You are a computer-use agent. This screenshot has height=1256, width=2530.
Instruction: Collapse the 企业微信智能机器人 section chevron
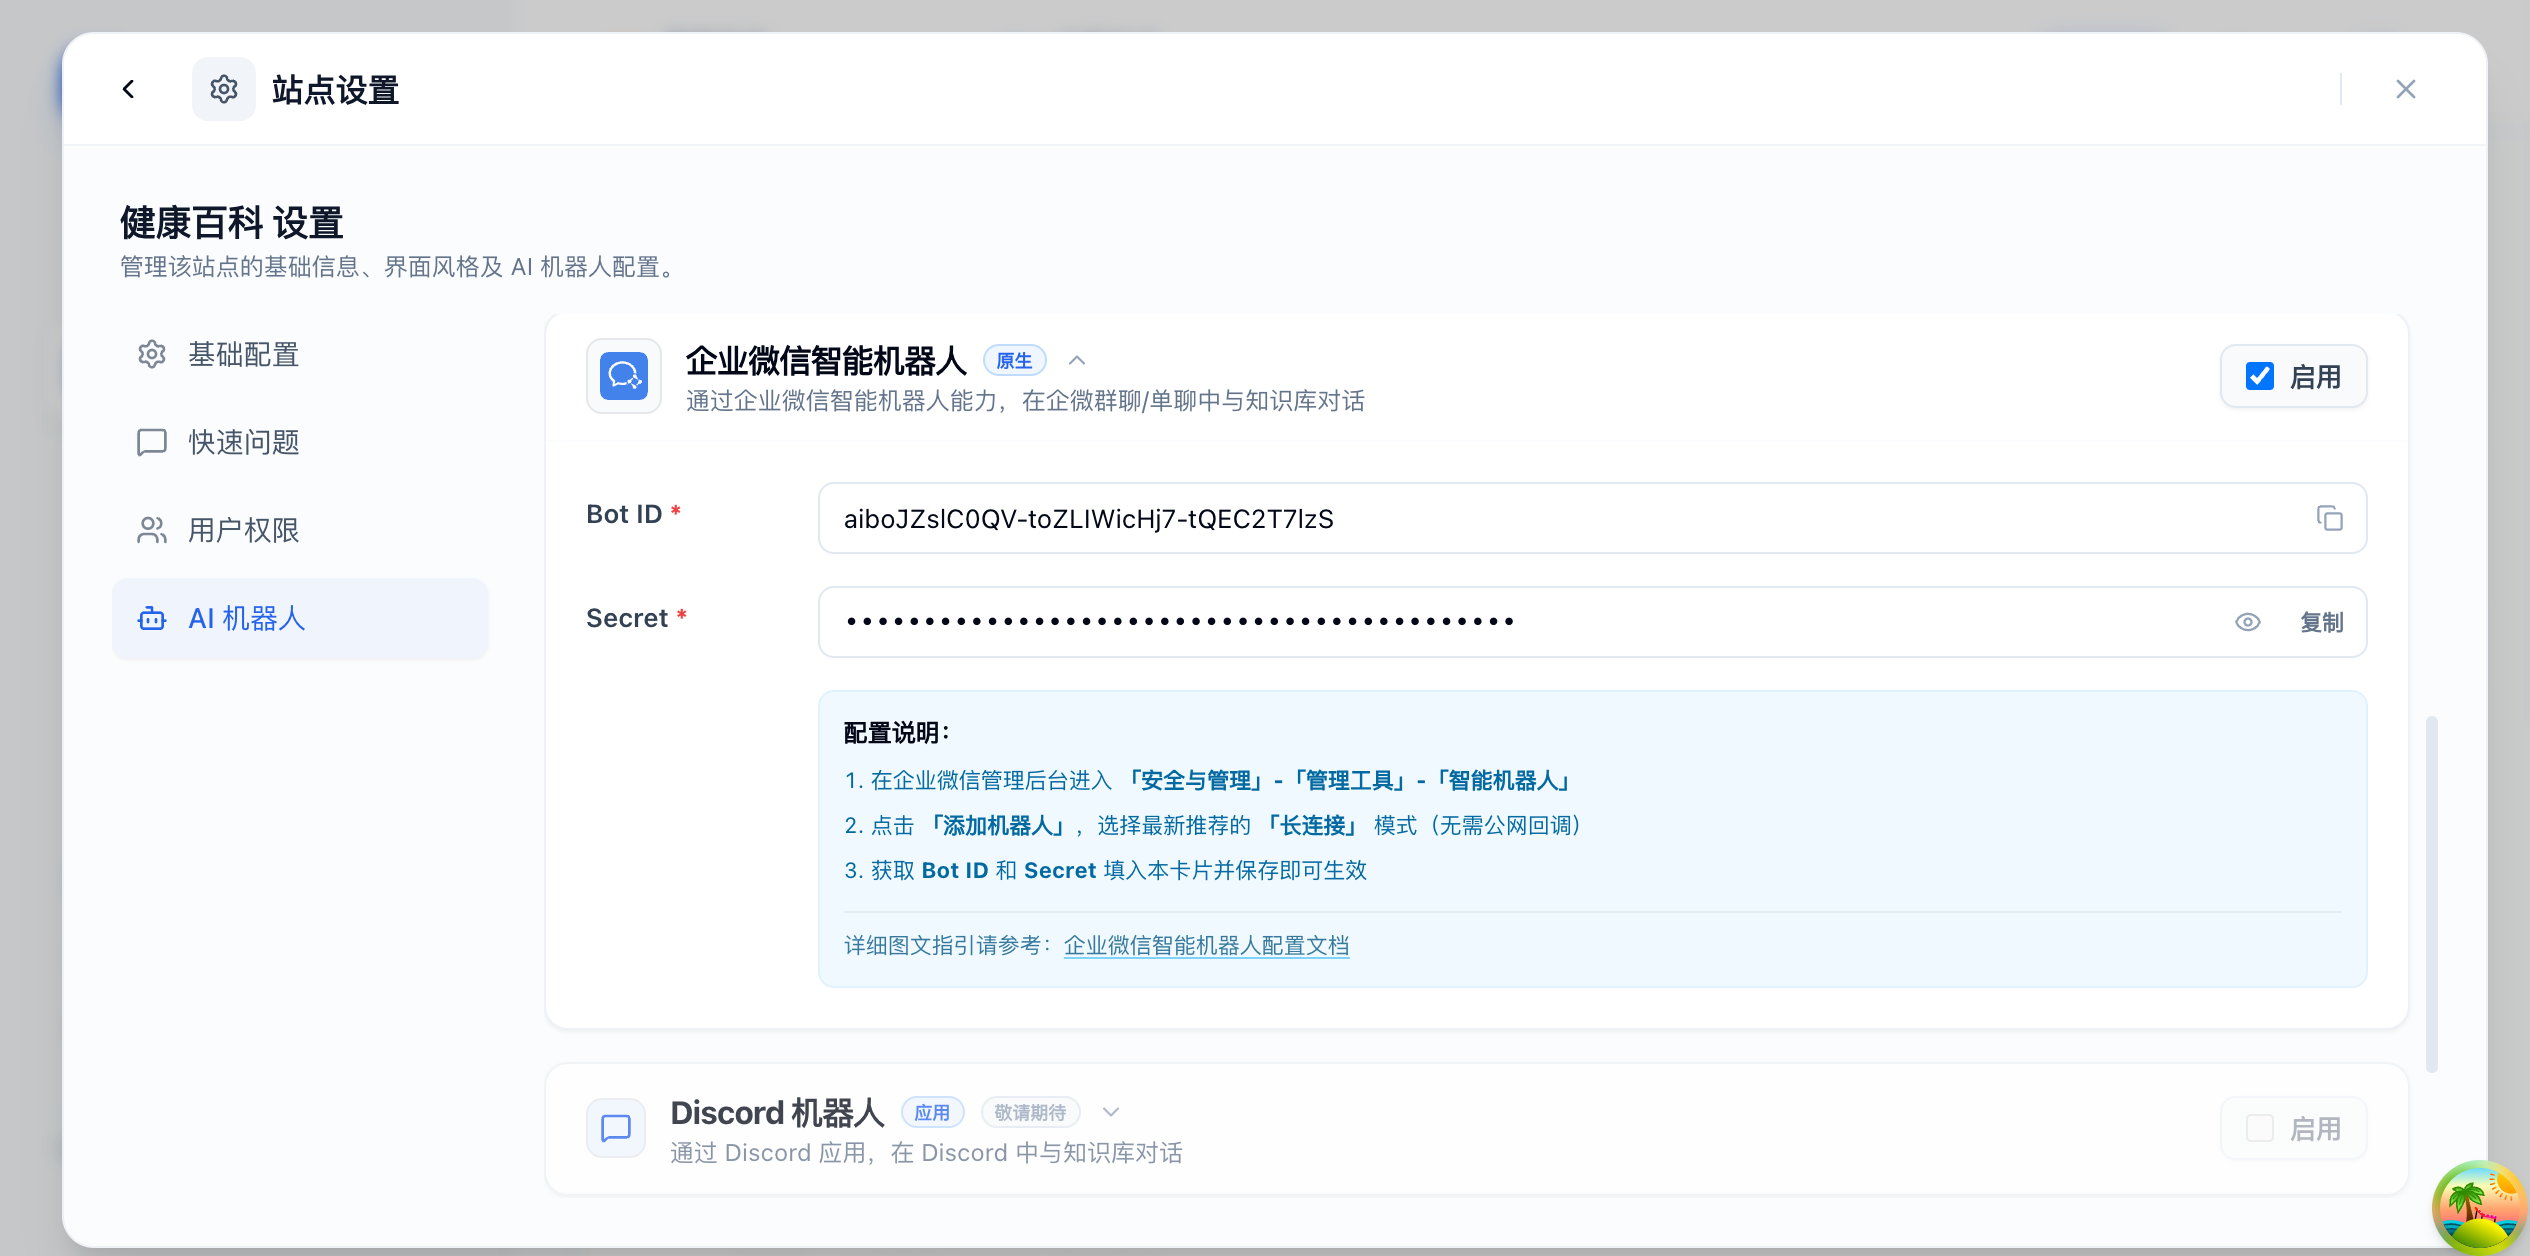[1077, 361]
